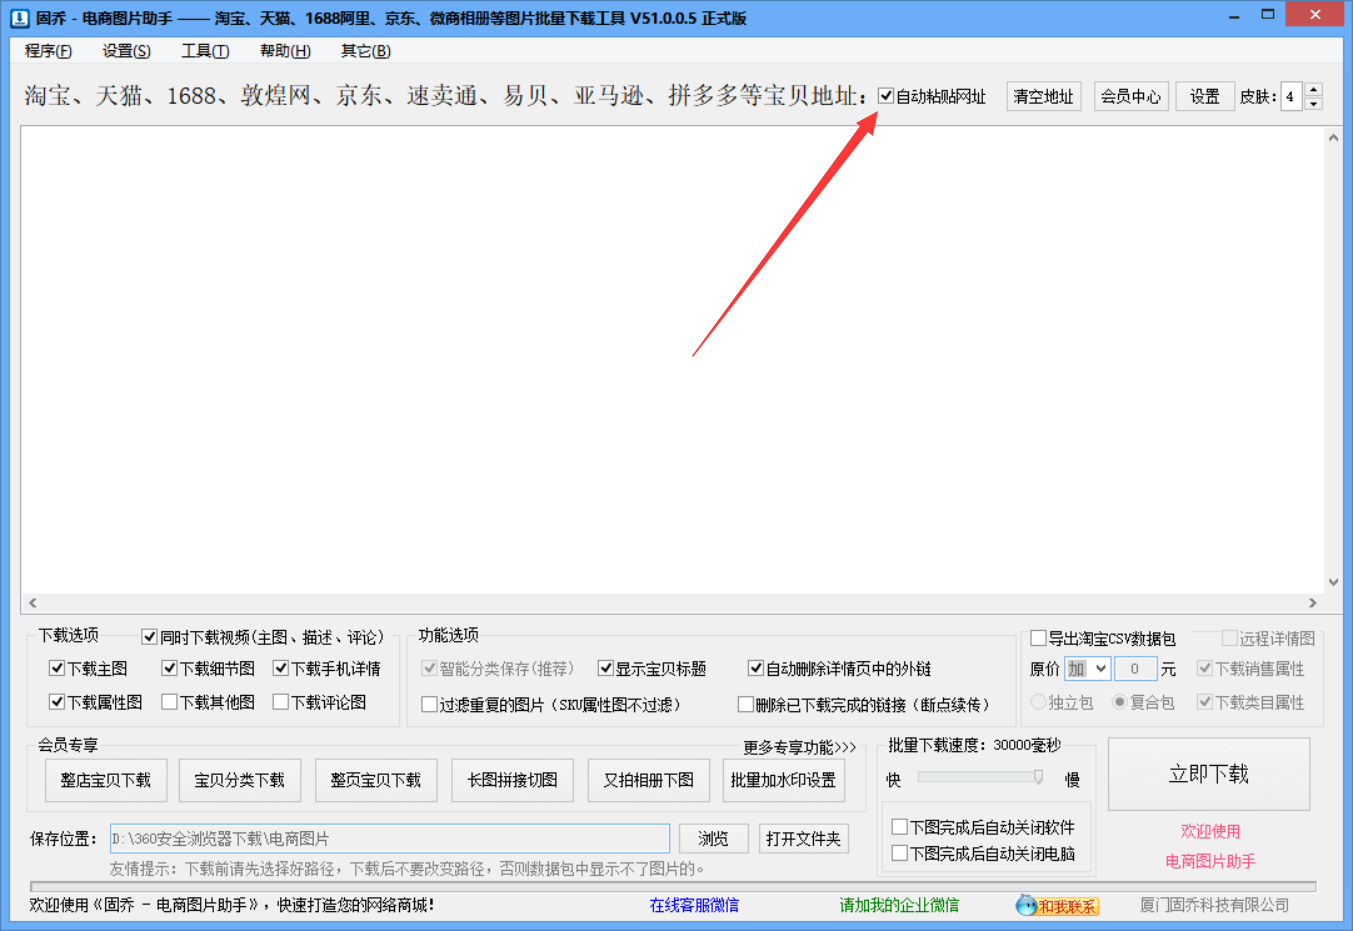Enable the 导出淘宝CSV数据包 checkbox

pos(1039,638)
